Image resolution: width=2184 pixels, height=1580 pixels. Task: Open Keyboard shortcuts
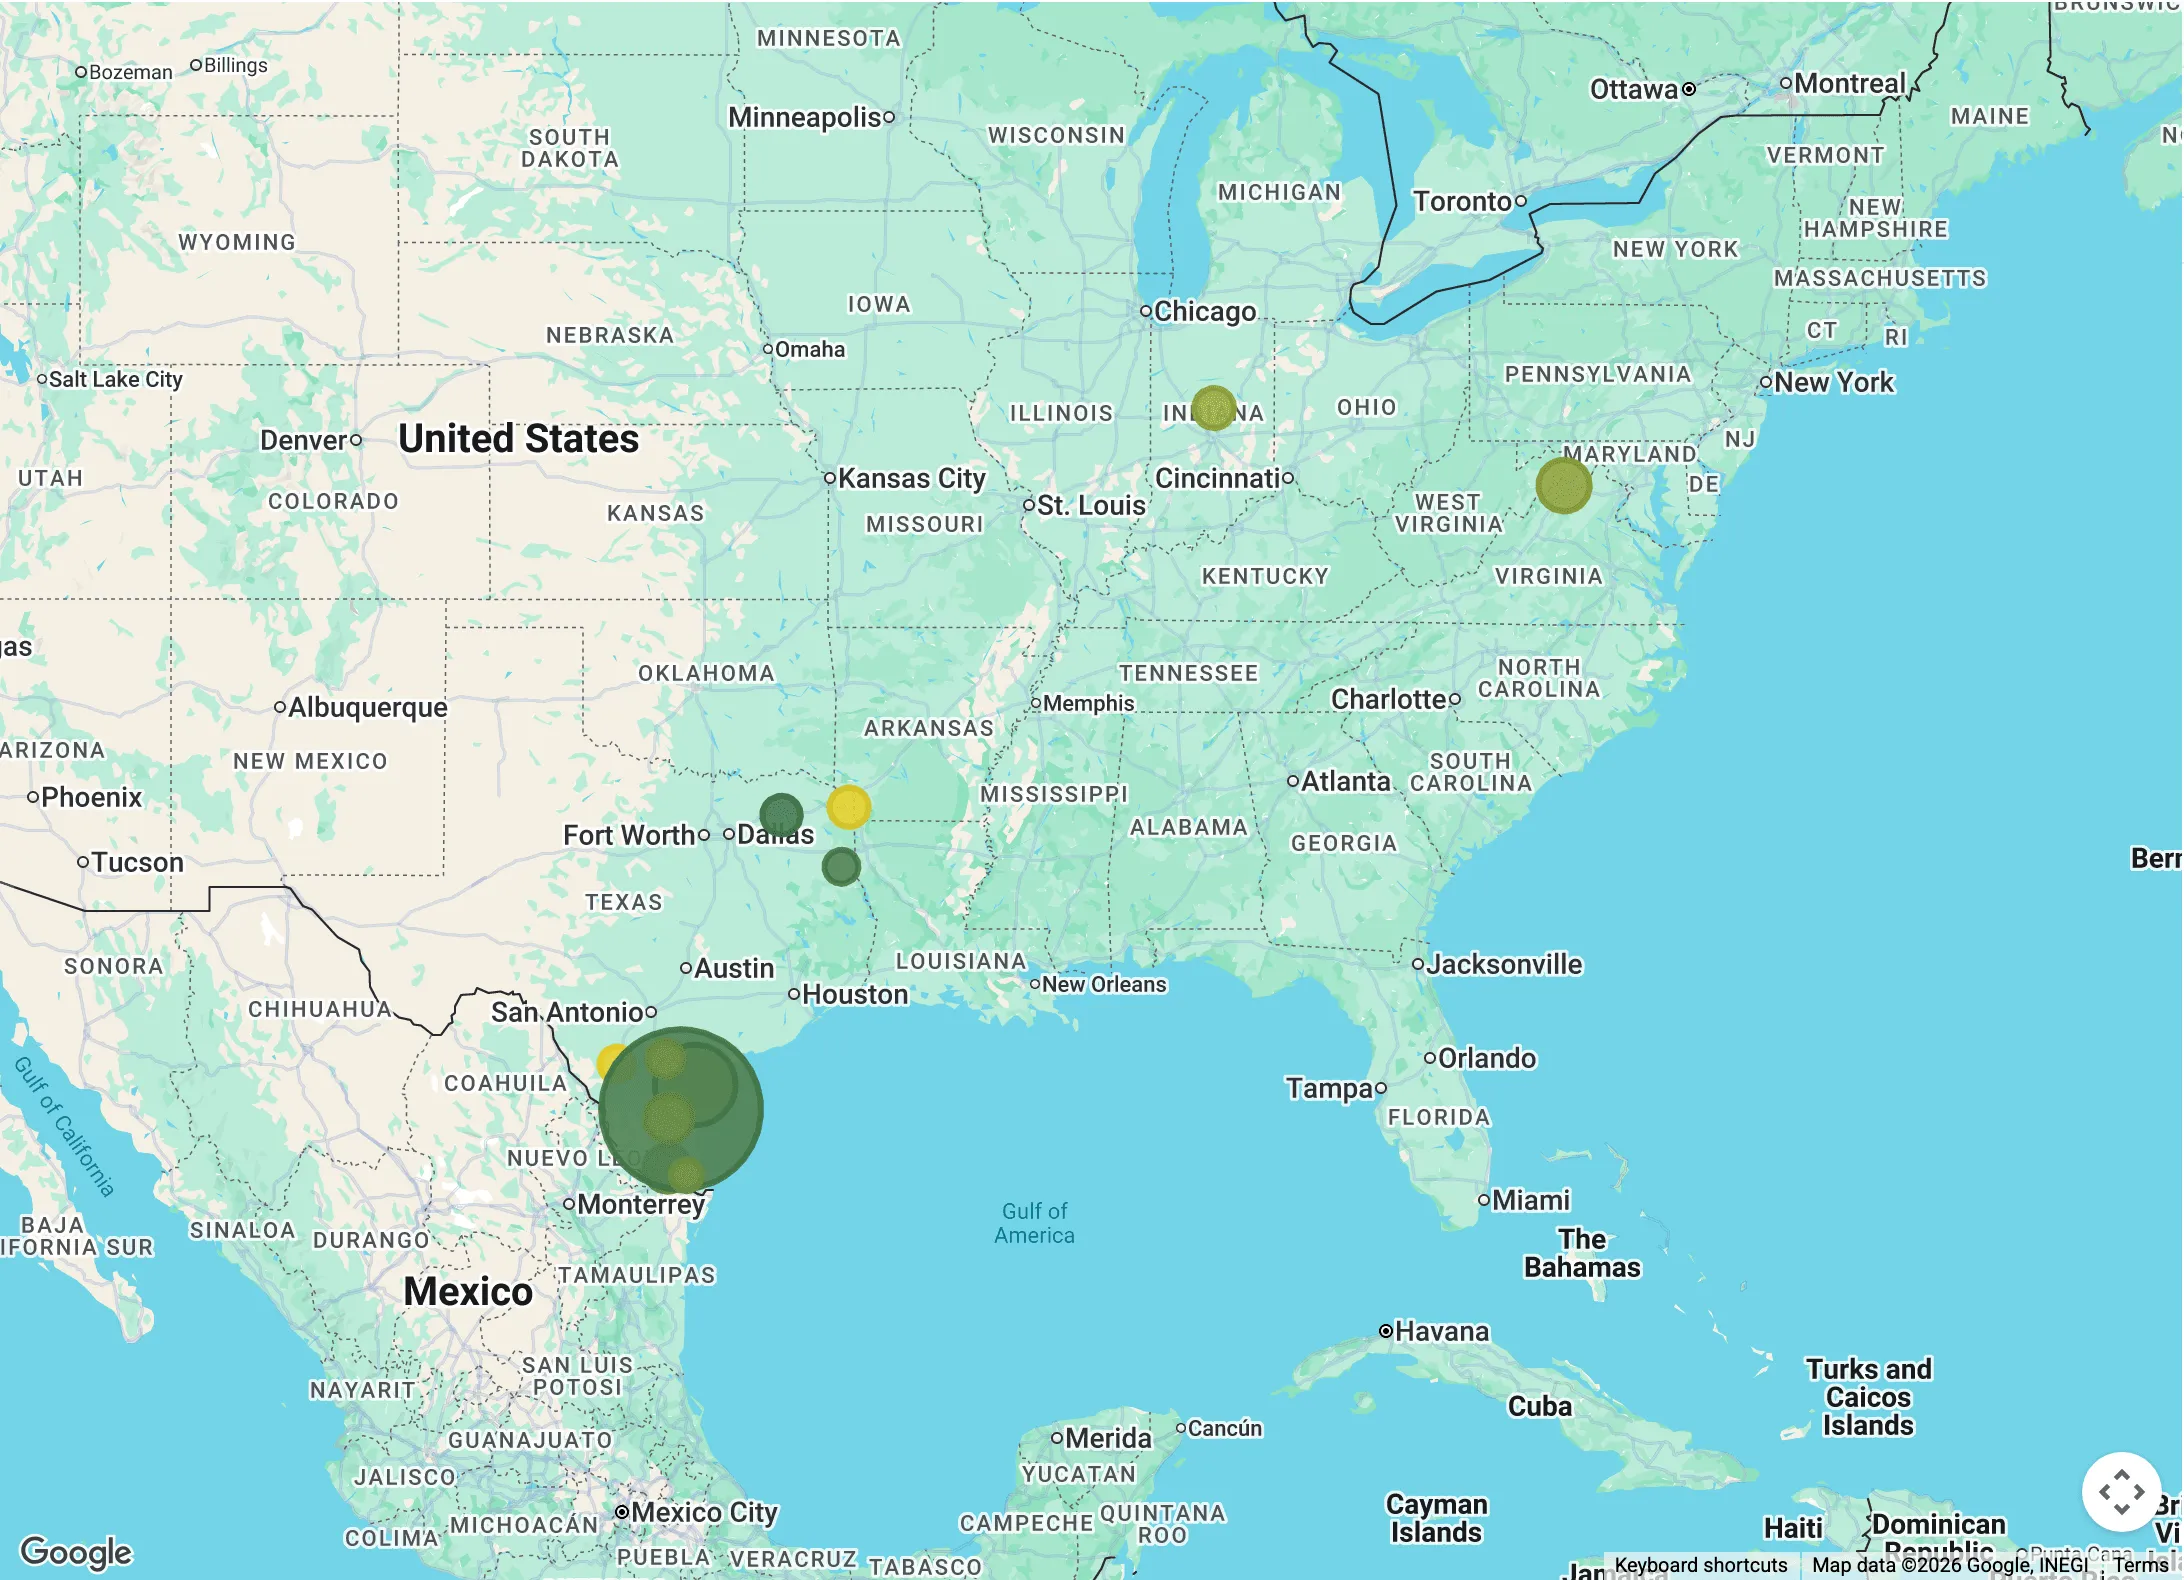click(1700, 1565)
